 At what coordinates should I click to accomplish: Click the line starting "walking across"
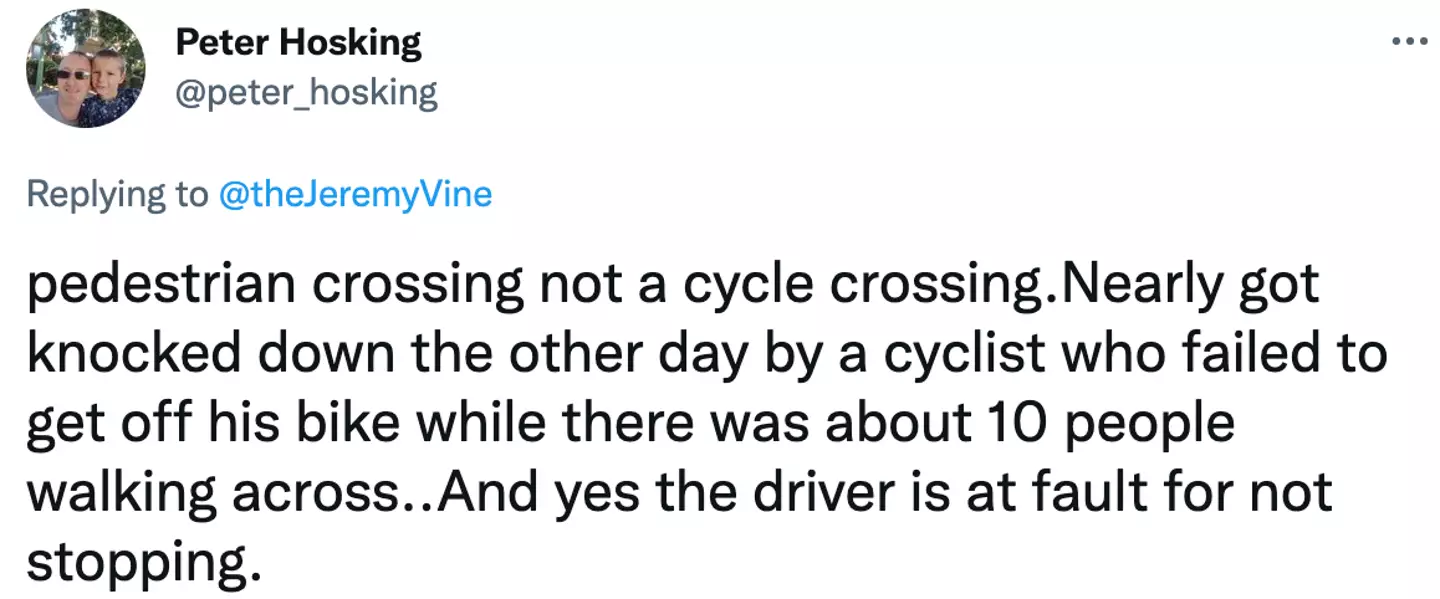tap(679, 492)
